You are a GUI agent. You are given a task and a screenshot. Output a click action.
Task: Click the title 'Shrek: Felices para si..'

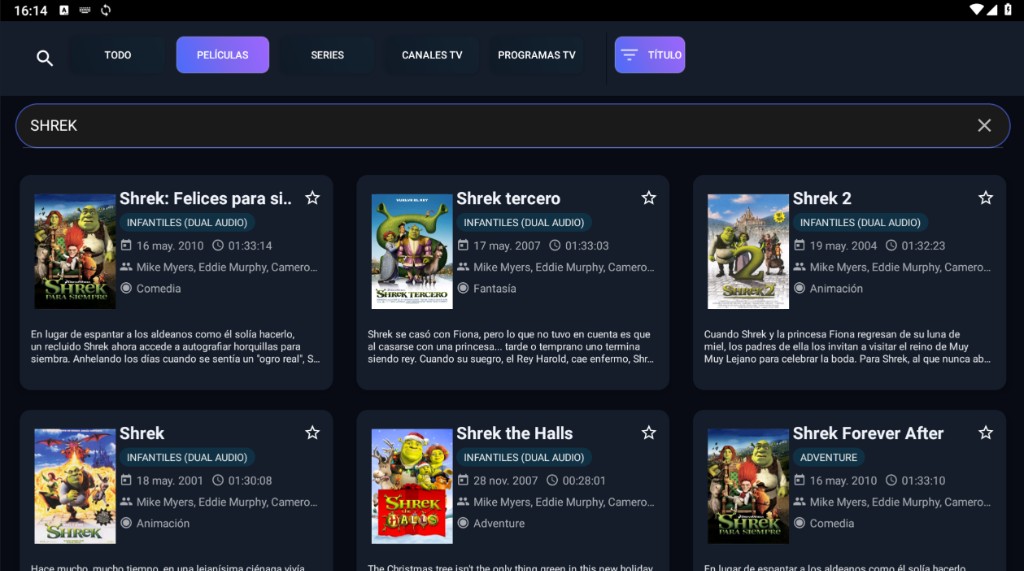pyautogui.click(x=205, y=199)
